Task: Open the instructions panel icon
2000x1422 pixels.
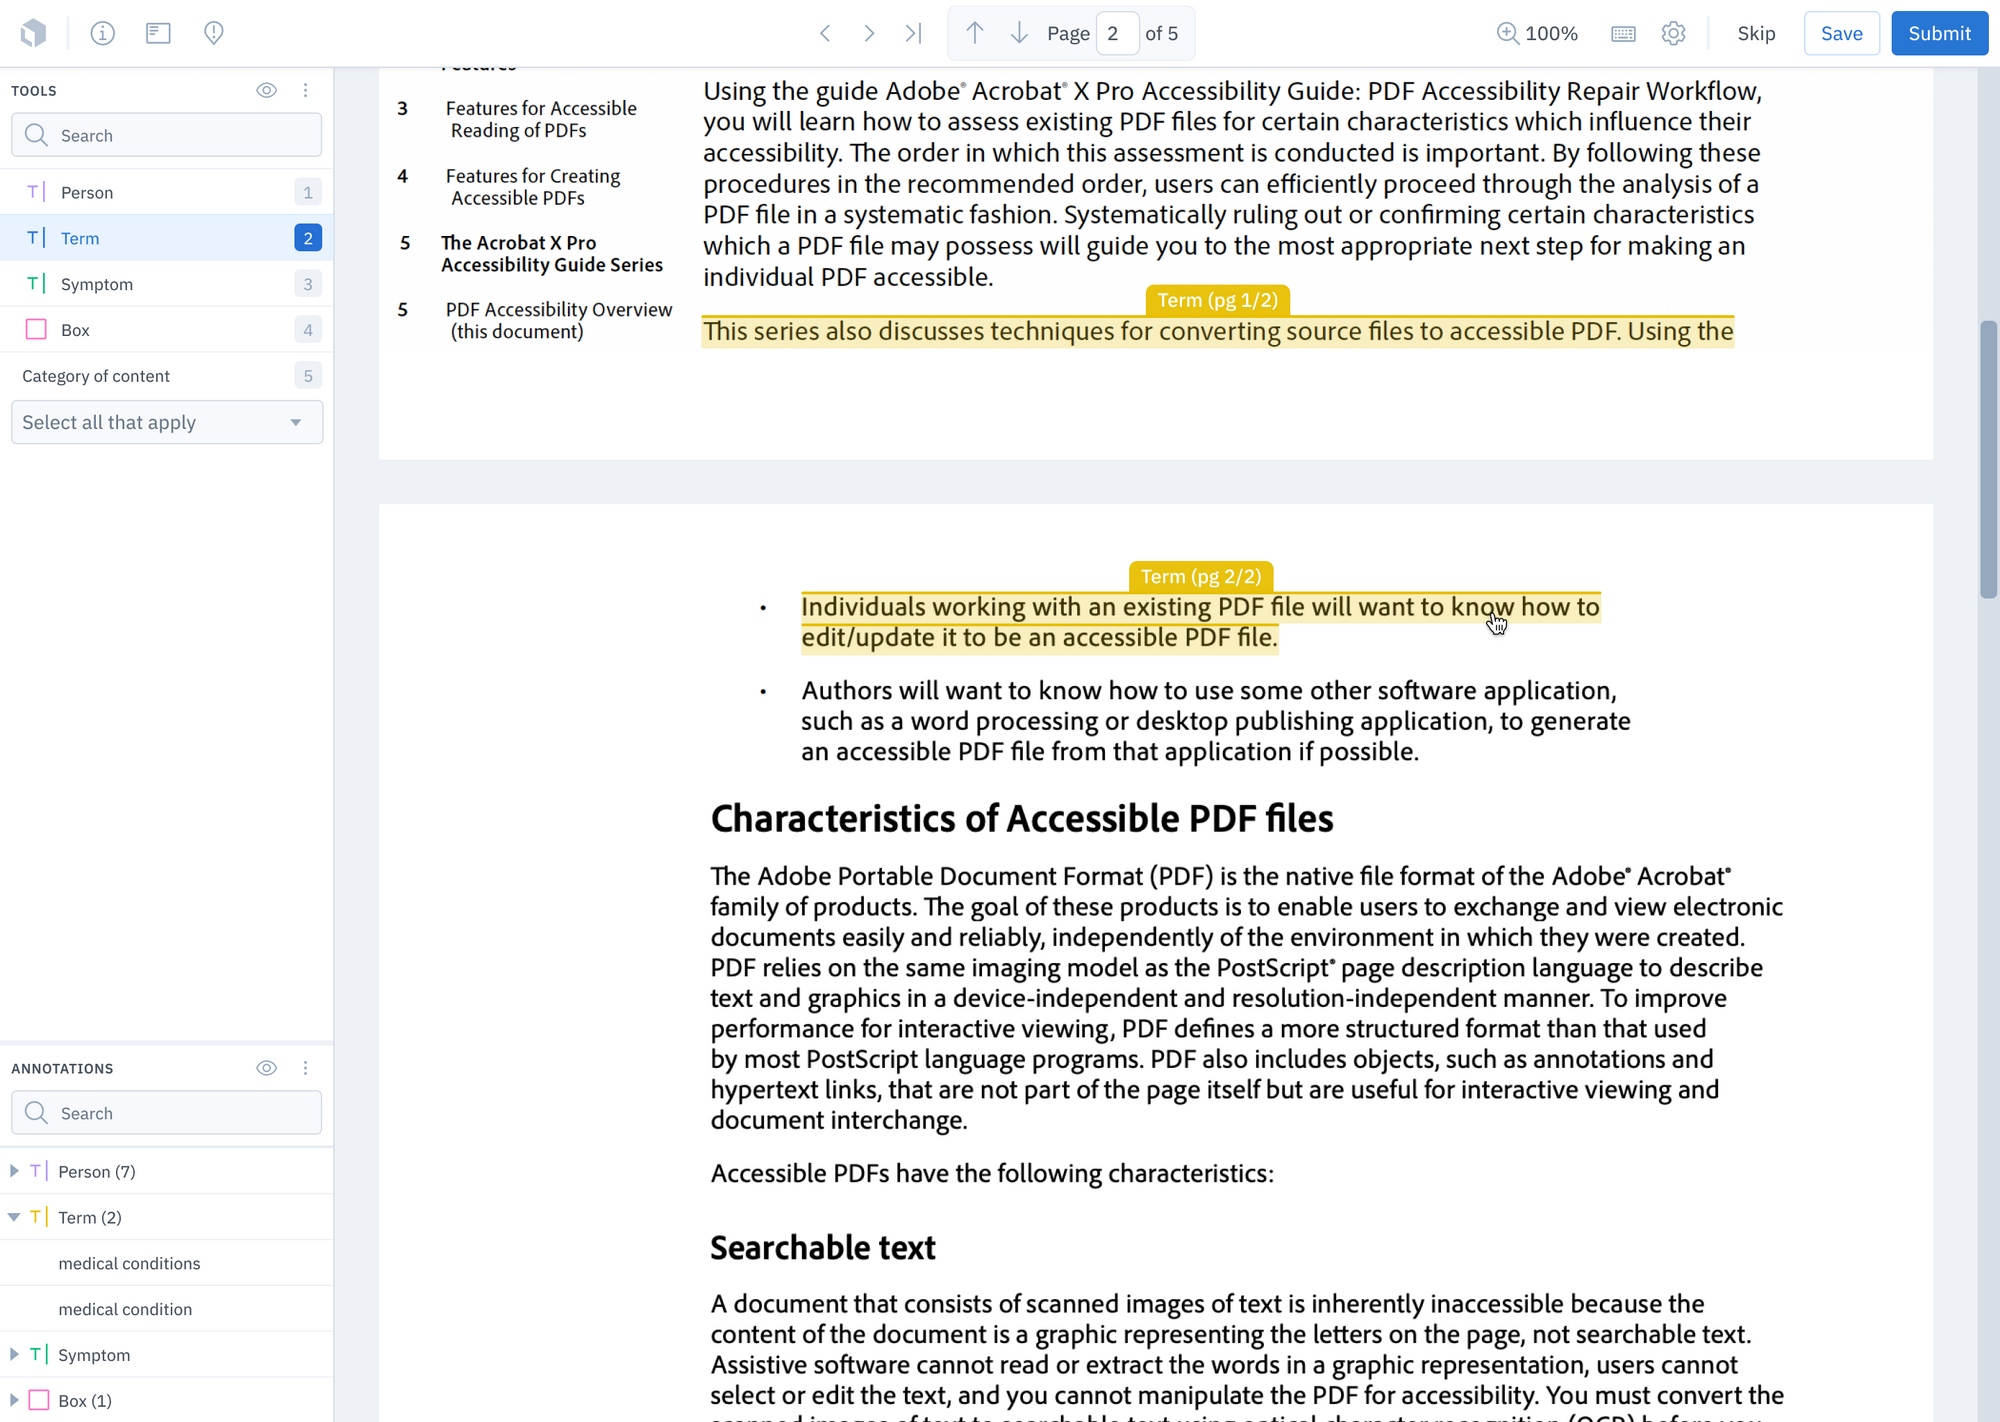Action: pyautogui.click(x=158, y=33)
